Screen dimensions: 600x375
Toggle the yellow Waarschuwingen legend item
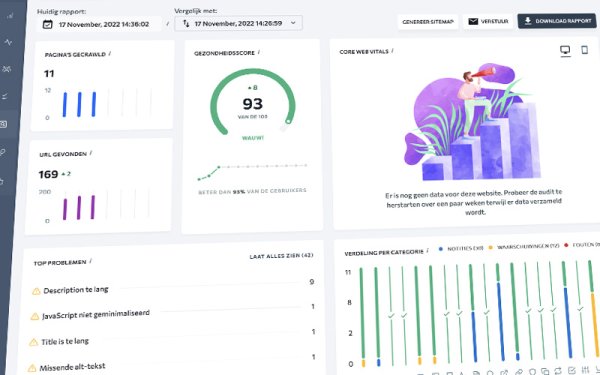click(x=524, y=247)
